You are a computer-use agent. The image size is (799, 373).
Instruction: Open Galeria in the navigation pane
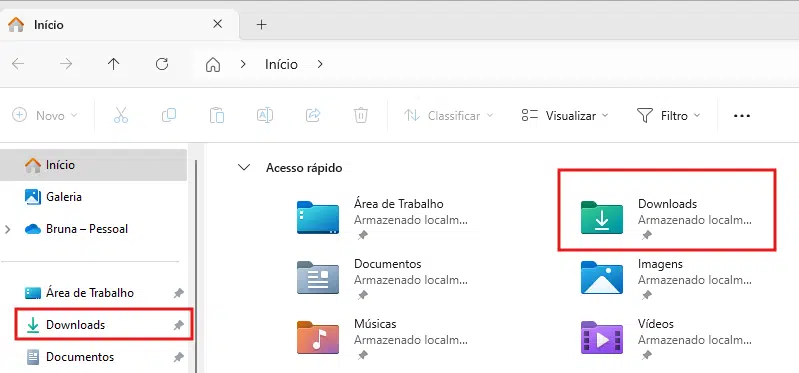point(93,197)
